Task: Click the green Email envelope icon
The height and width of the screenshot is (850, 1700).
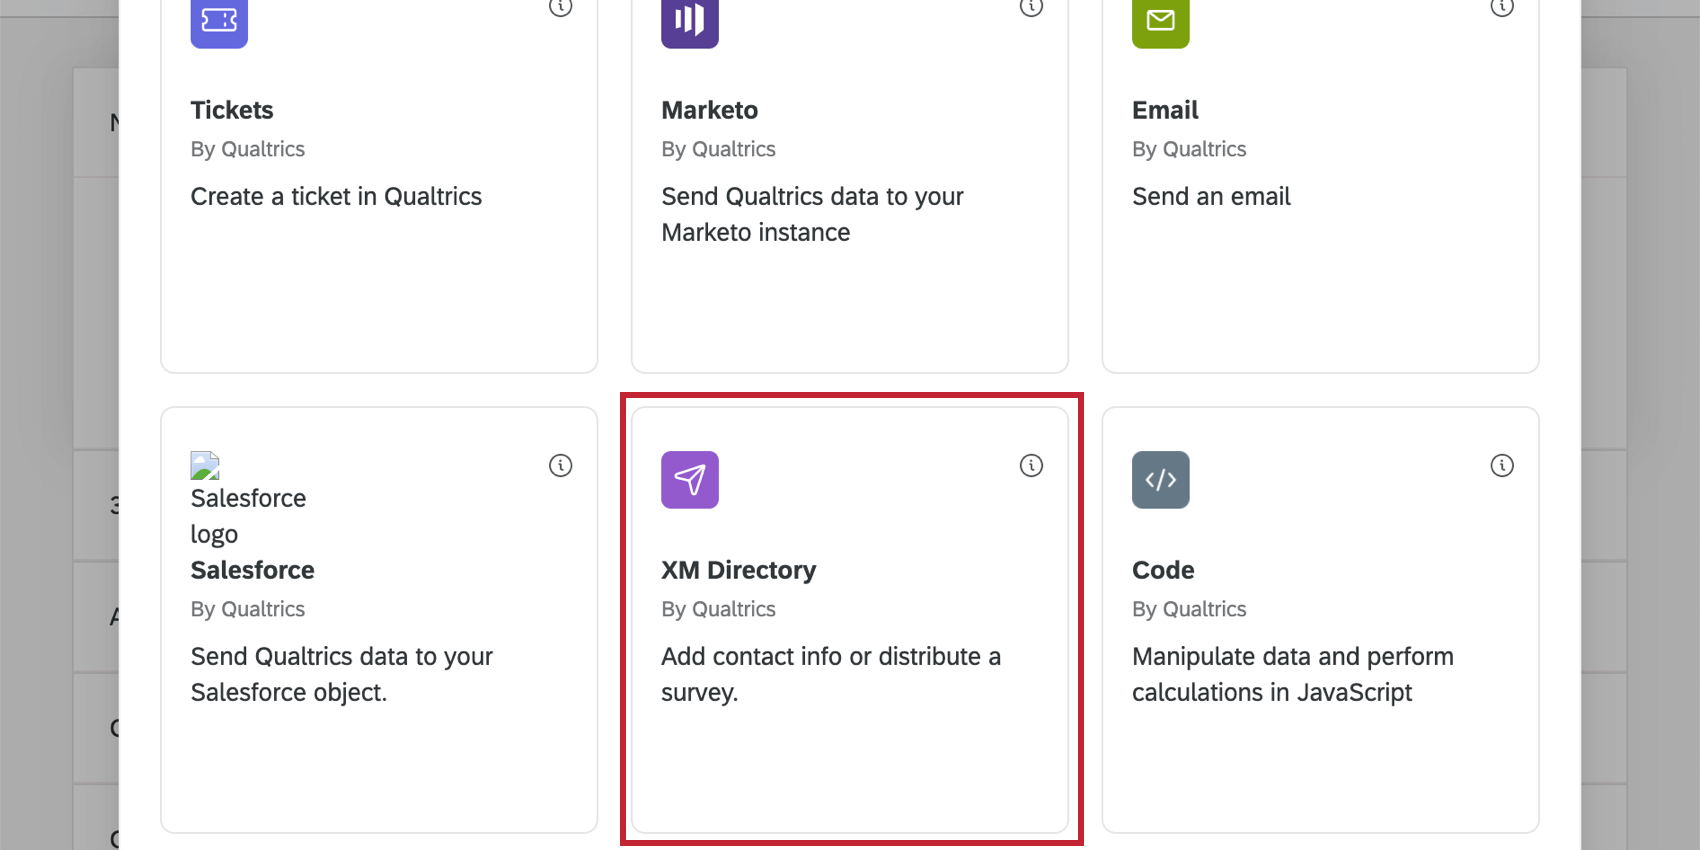Action: [x=1161, y=22]
